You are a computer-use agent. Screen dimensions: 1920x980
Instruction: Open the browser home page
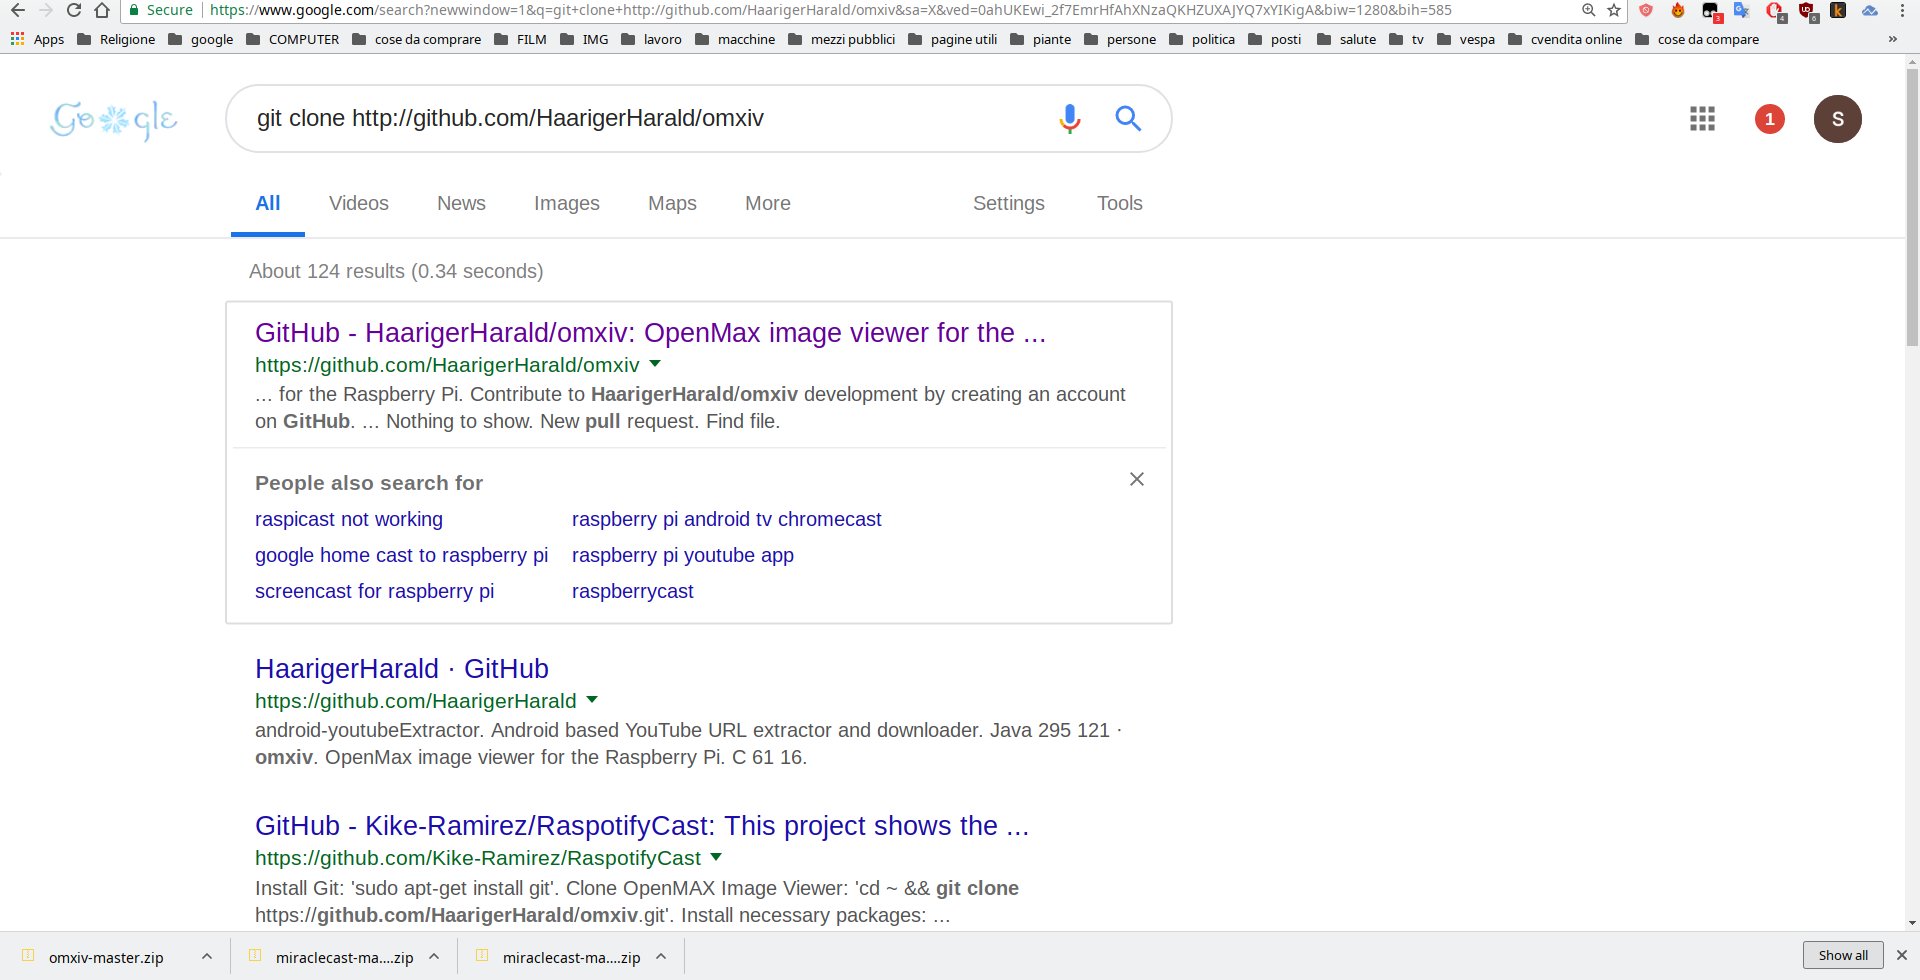pyautogui.click(x=102, y=10)
